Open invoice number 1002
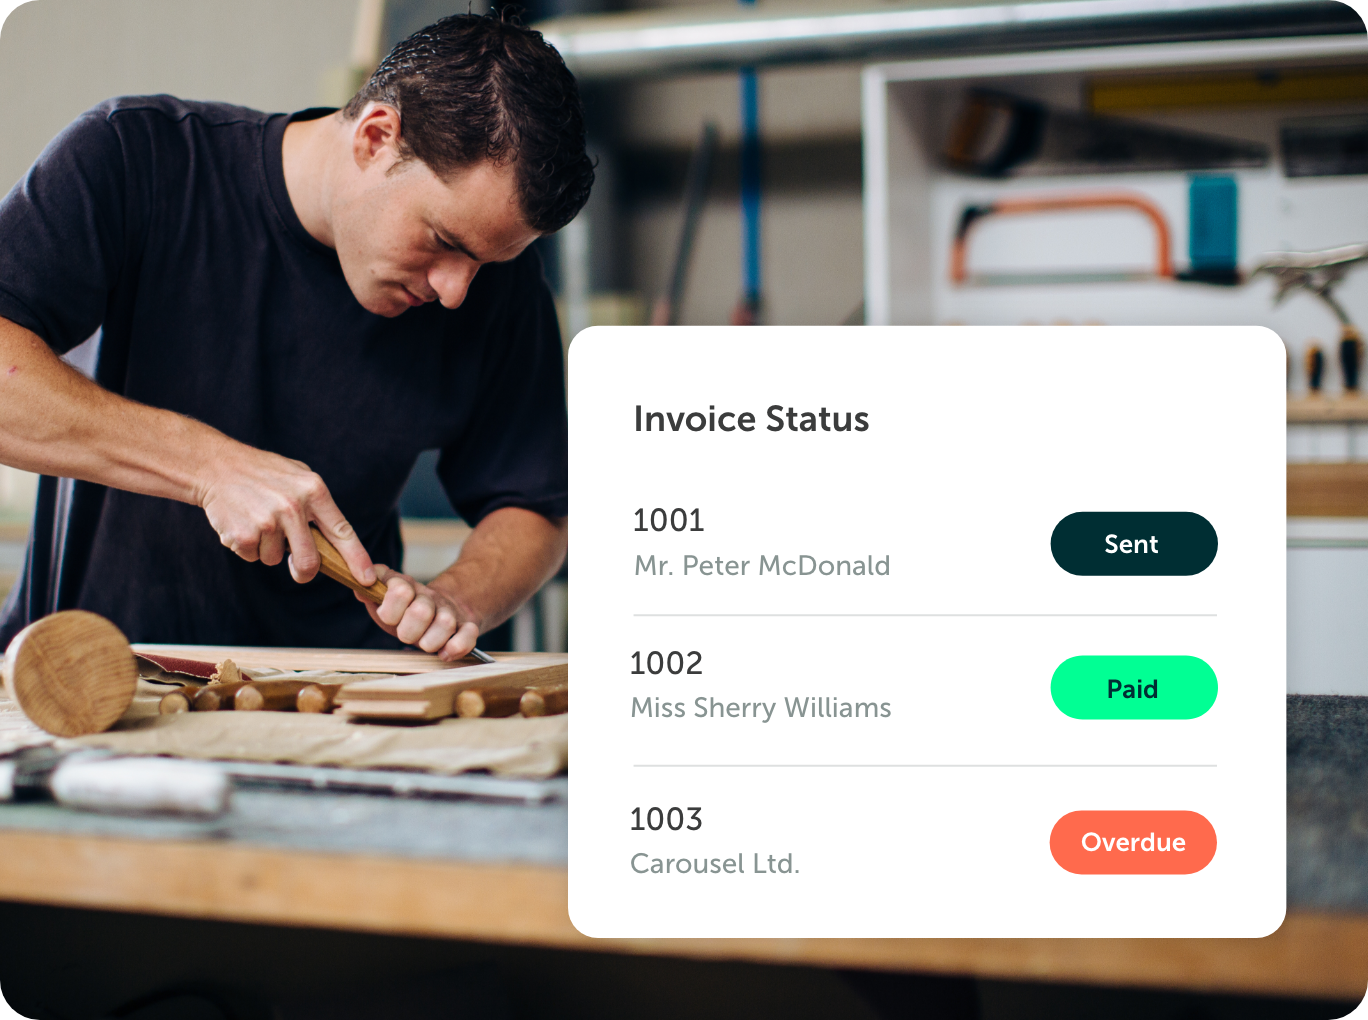Screen dimensions: 1368x1020 coord(667,663)
